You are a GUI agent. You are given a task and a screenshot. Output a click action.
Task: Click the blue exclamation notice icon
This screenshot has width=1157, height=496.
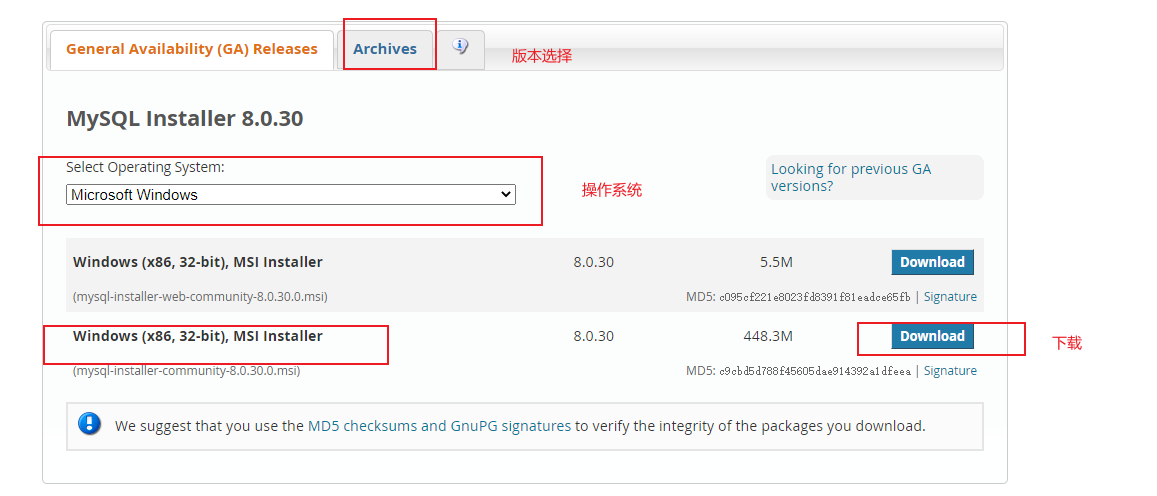coord(89,424)
